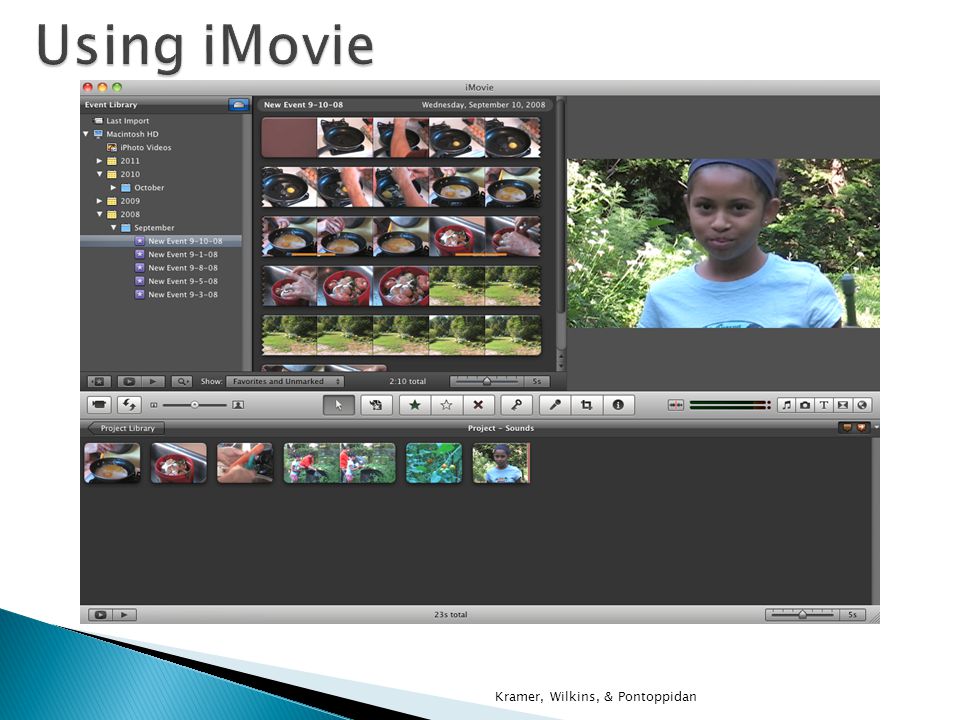Click the orange comment marker button

(847, 427)
